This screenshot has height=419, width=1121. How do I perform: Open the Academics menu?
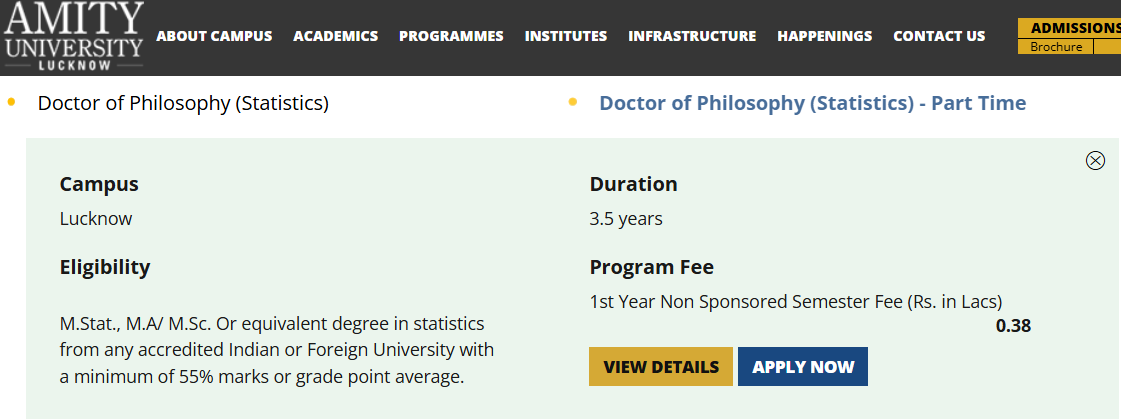(335, 36)
